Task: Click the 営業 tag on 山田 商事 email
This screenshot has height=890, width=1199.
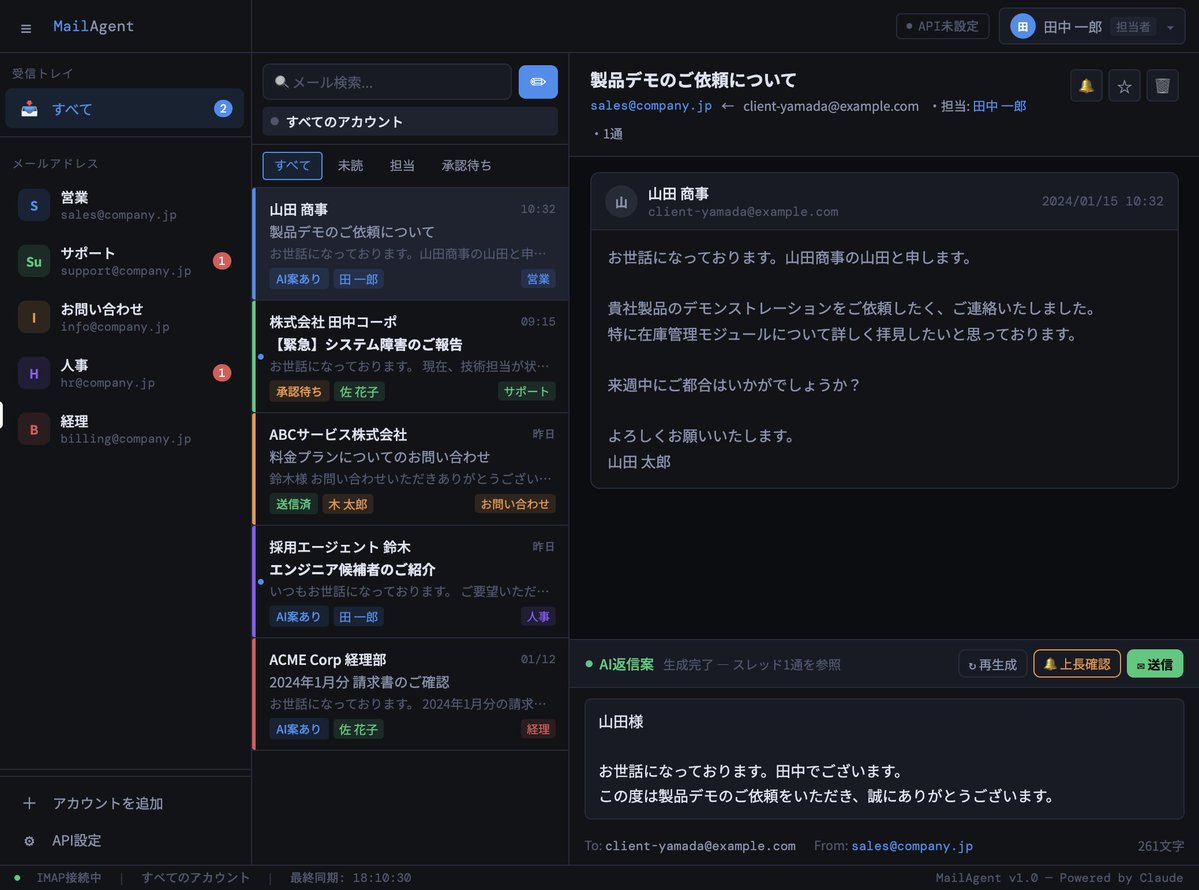Action: (538, 279)
